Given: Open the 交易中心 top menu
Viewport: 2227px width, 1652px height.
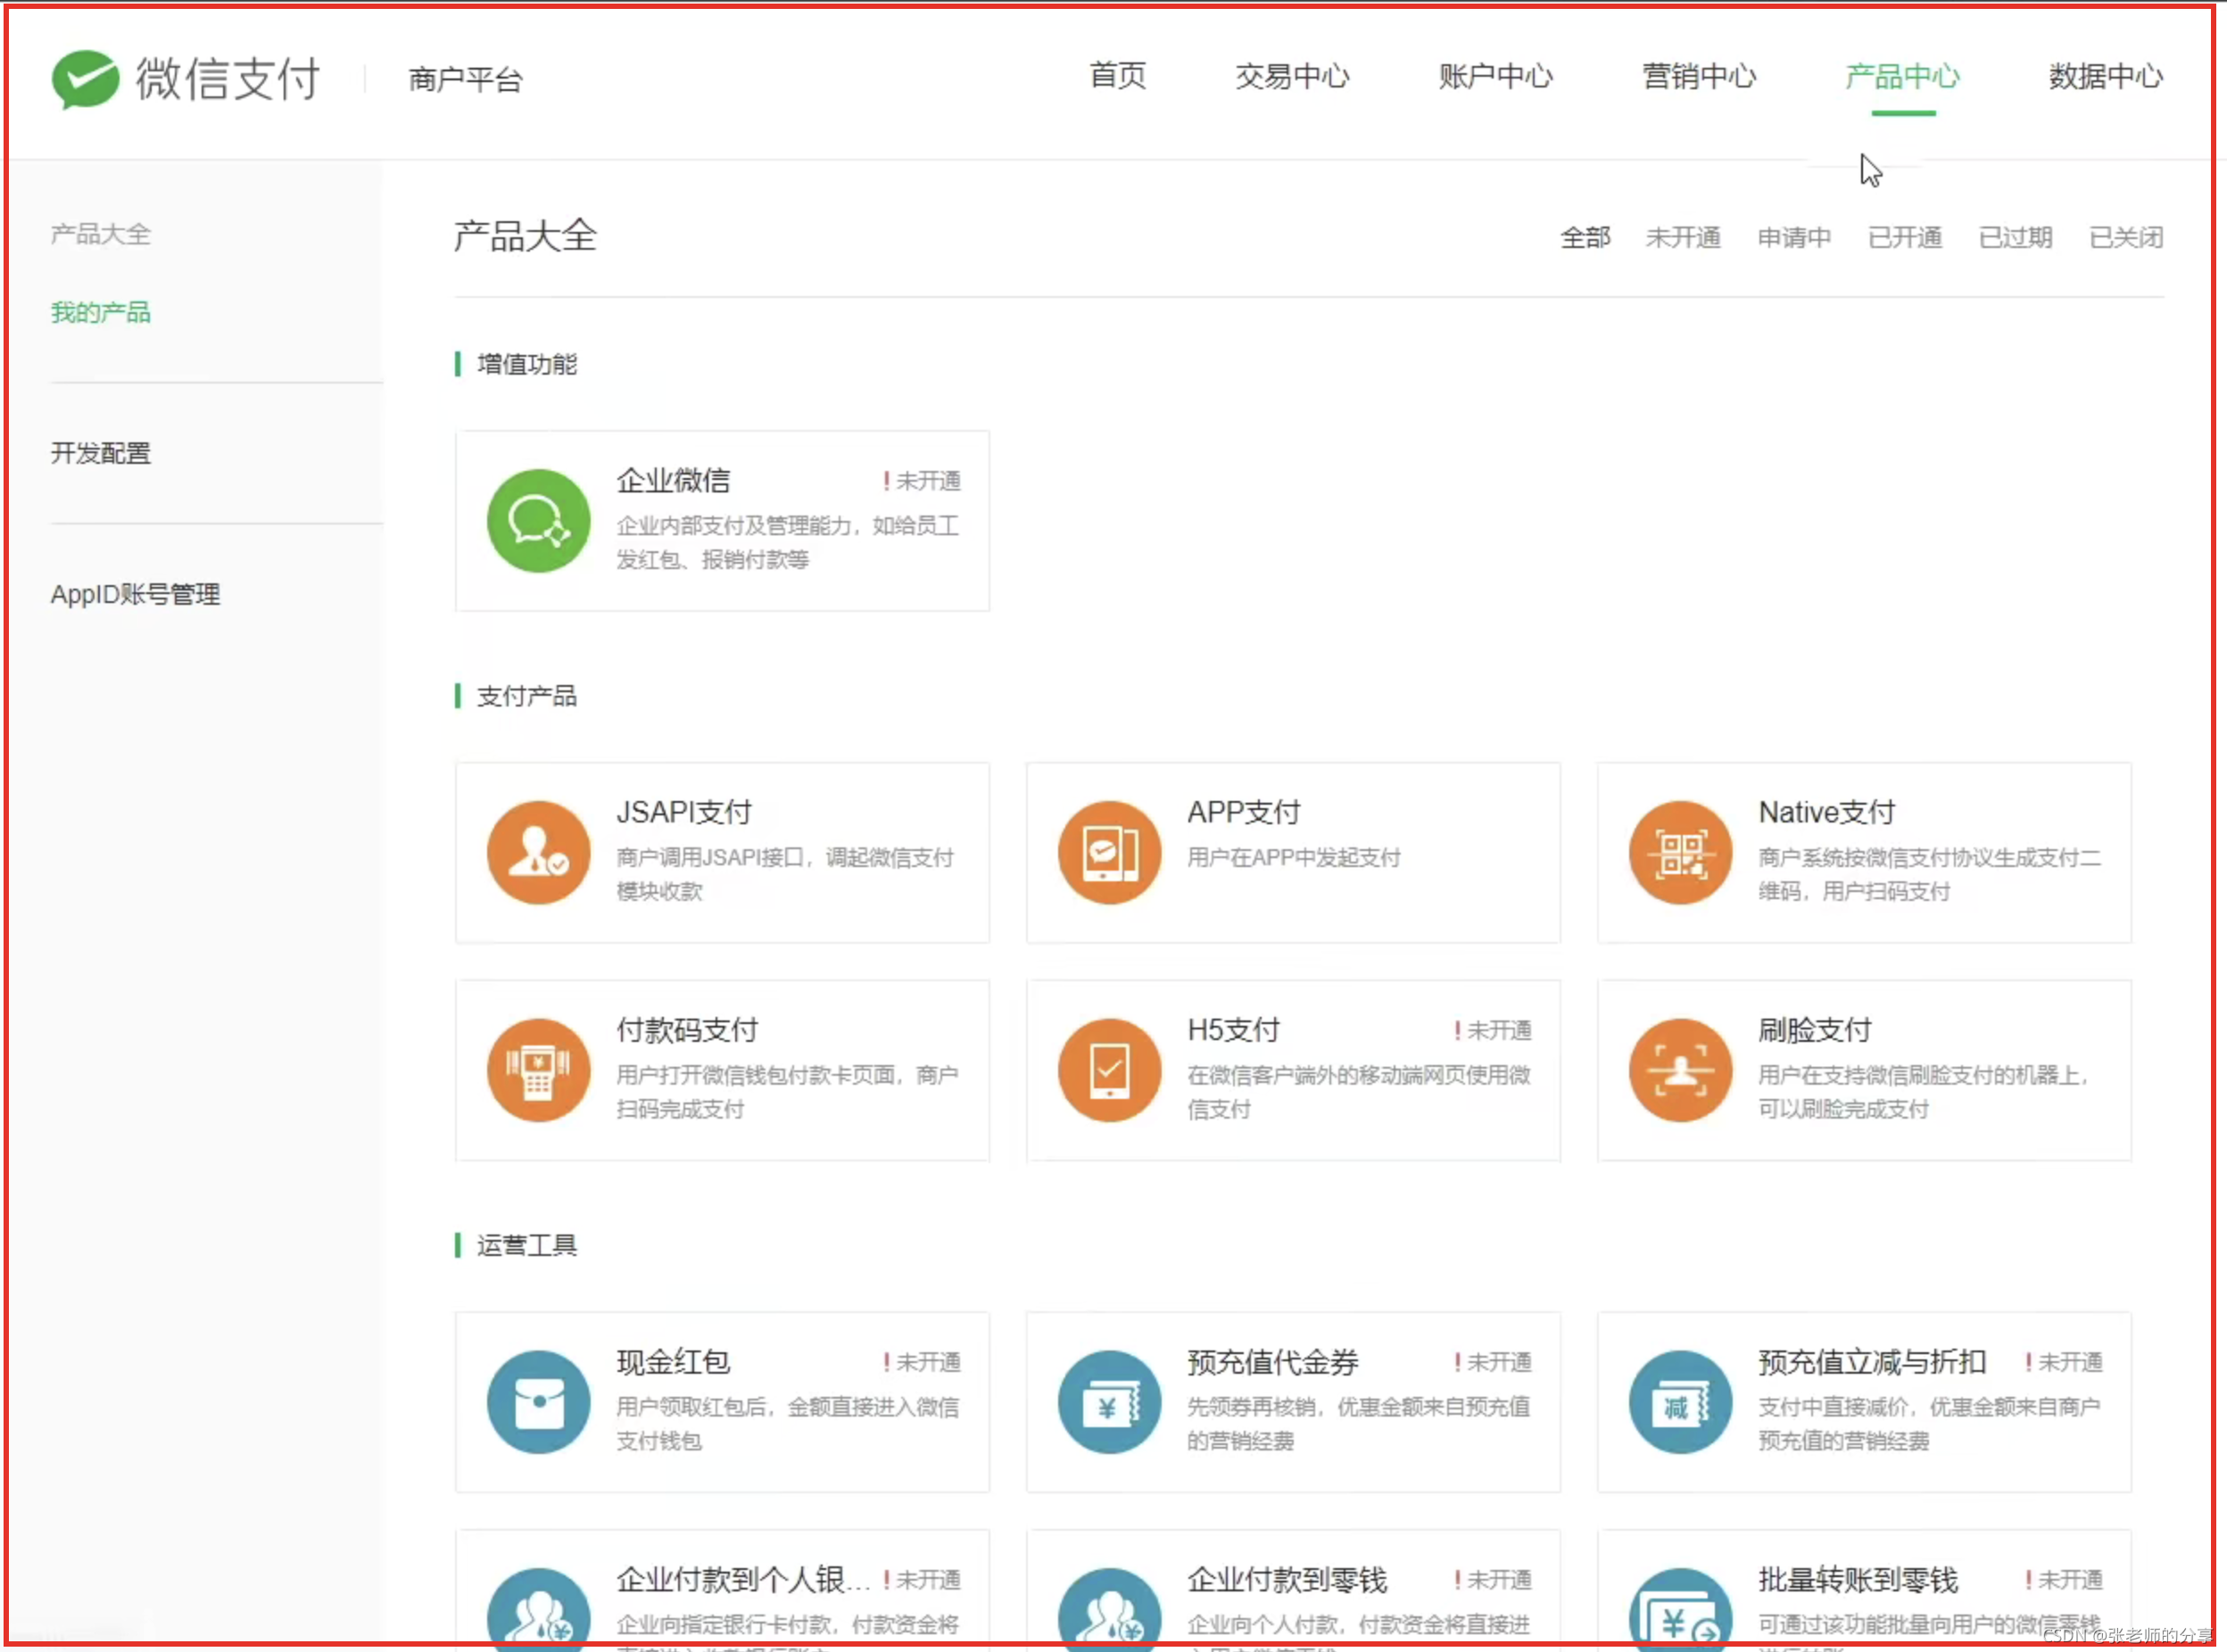Looking at the screenshot, I should coord(1292,76).
